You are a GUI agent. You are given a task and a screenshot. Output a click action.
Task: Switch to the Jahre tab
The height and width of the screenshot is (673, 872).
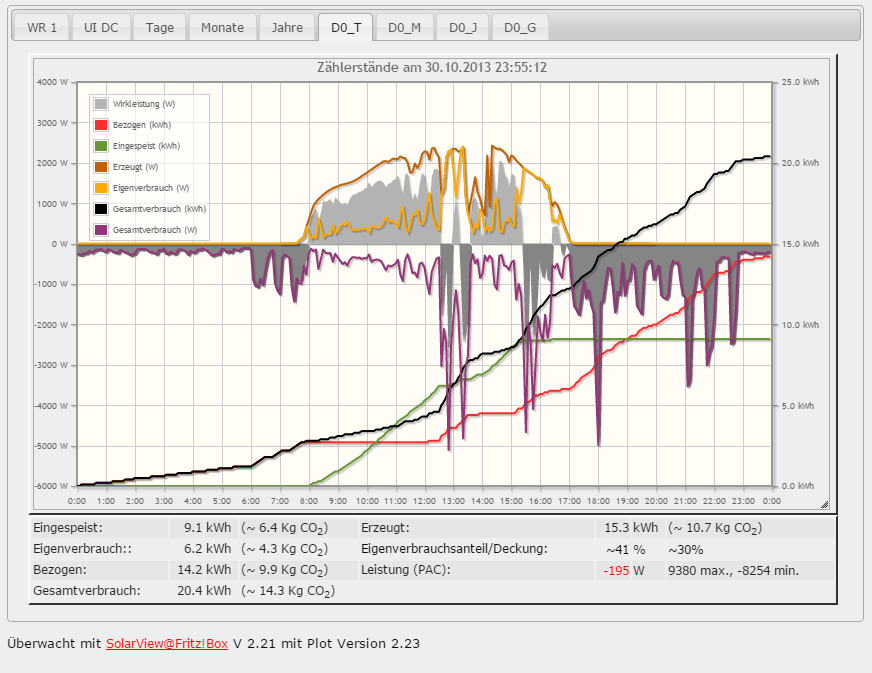coord(288,27)
